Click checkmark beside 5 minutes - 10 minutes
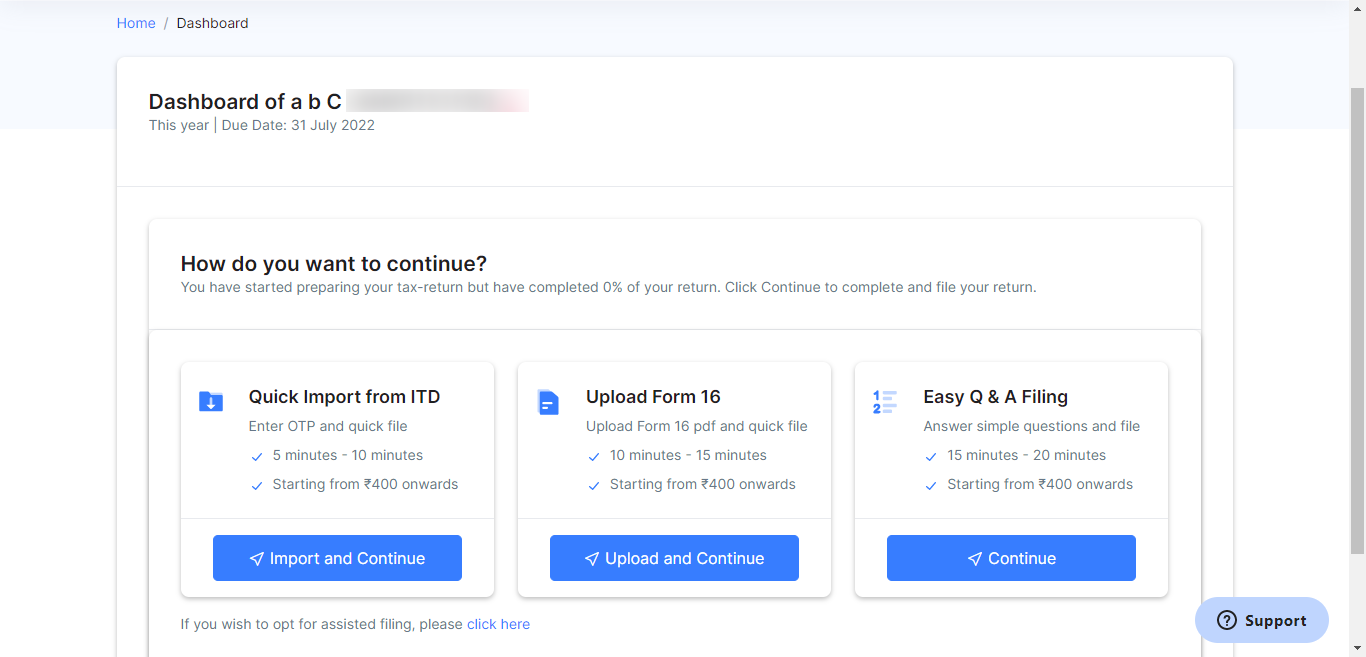This screenshot has width=1366, height=657. click(x=258, y=457)
